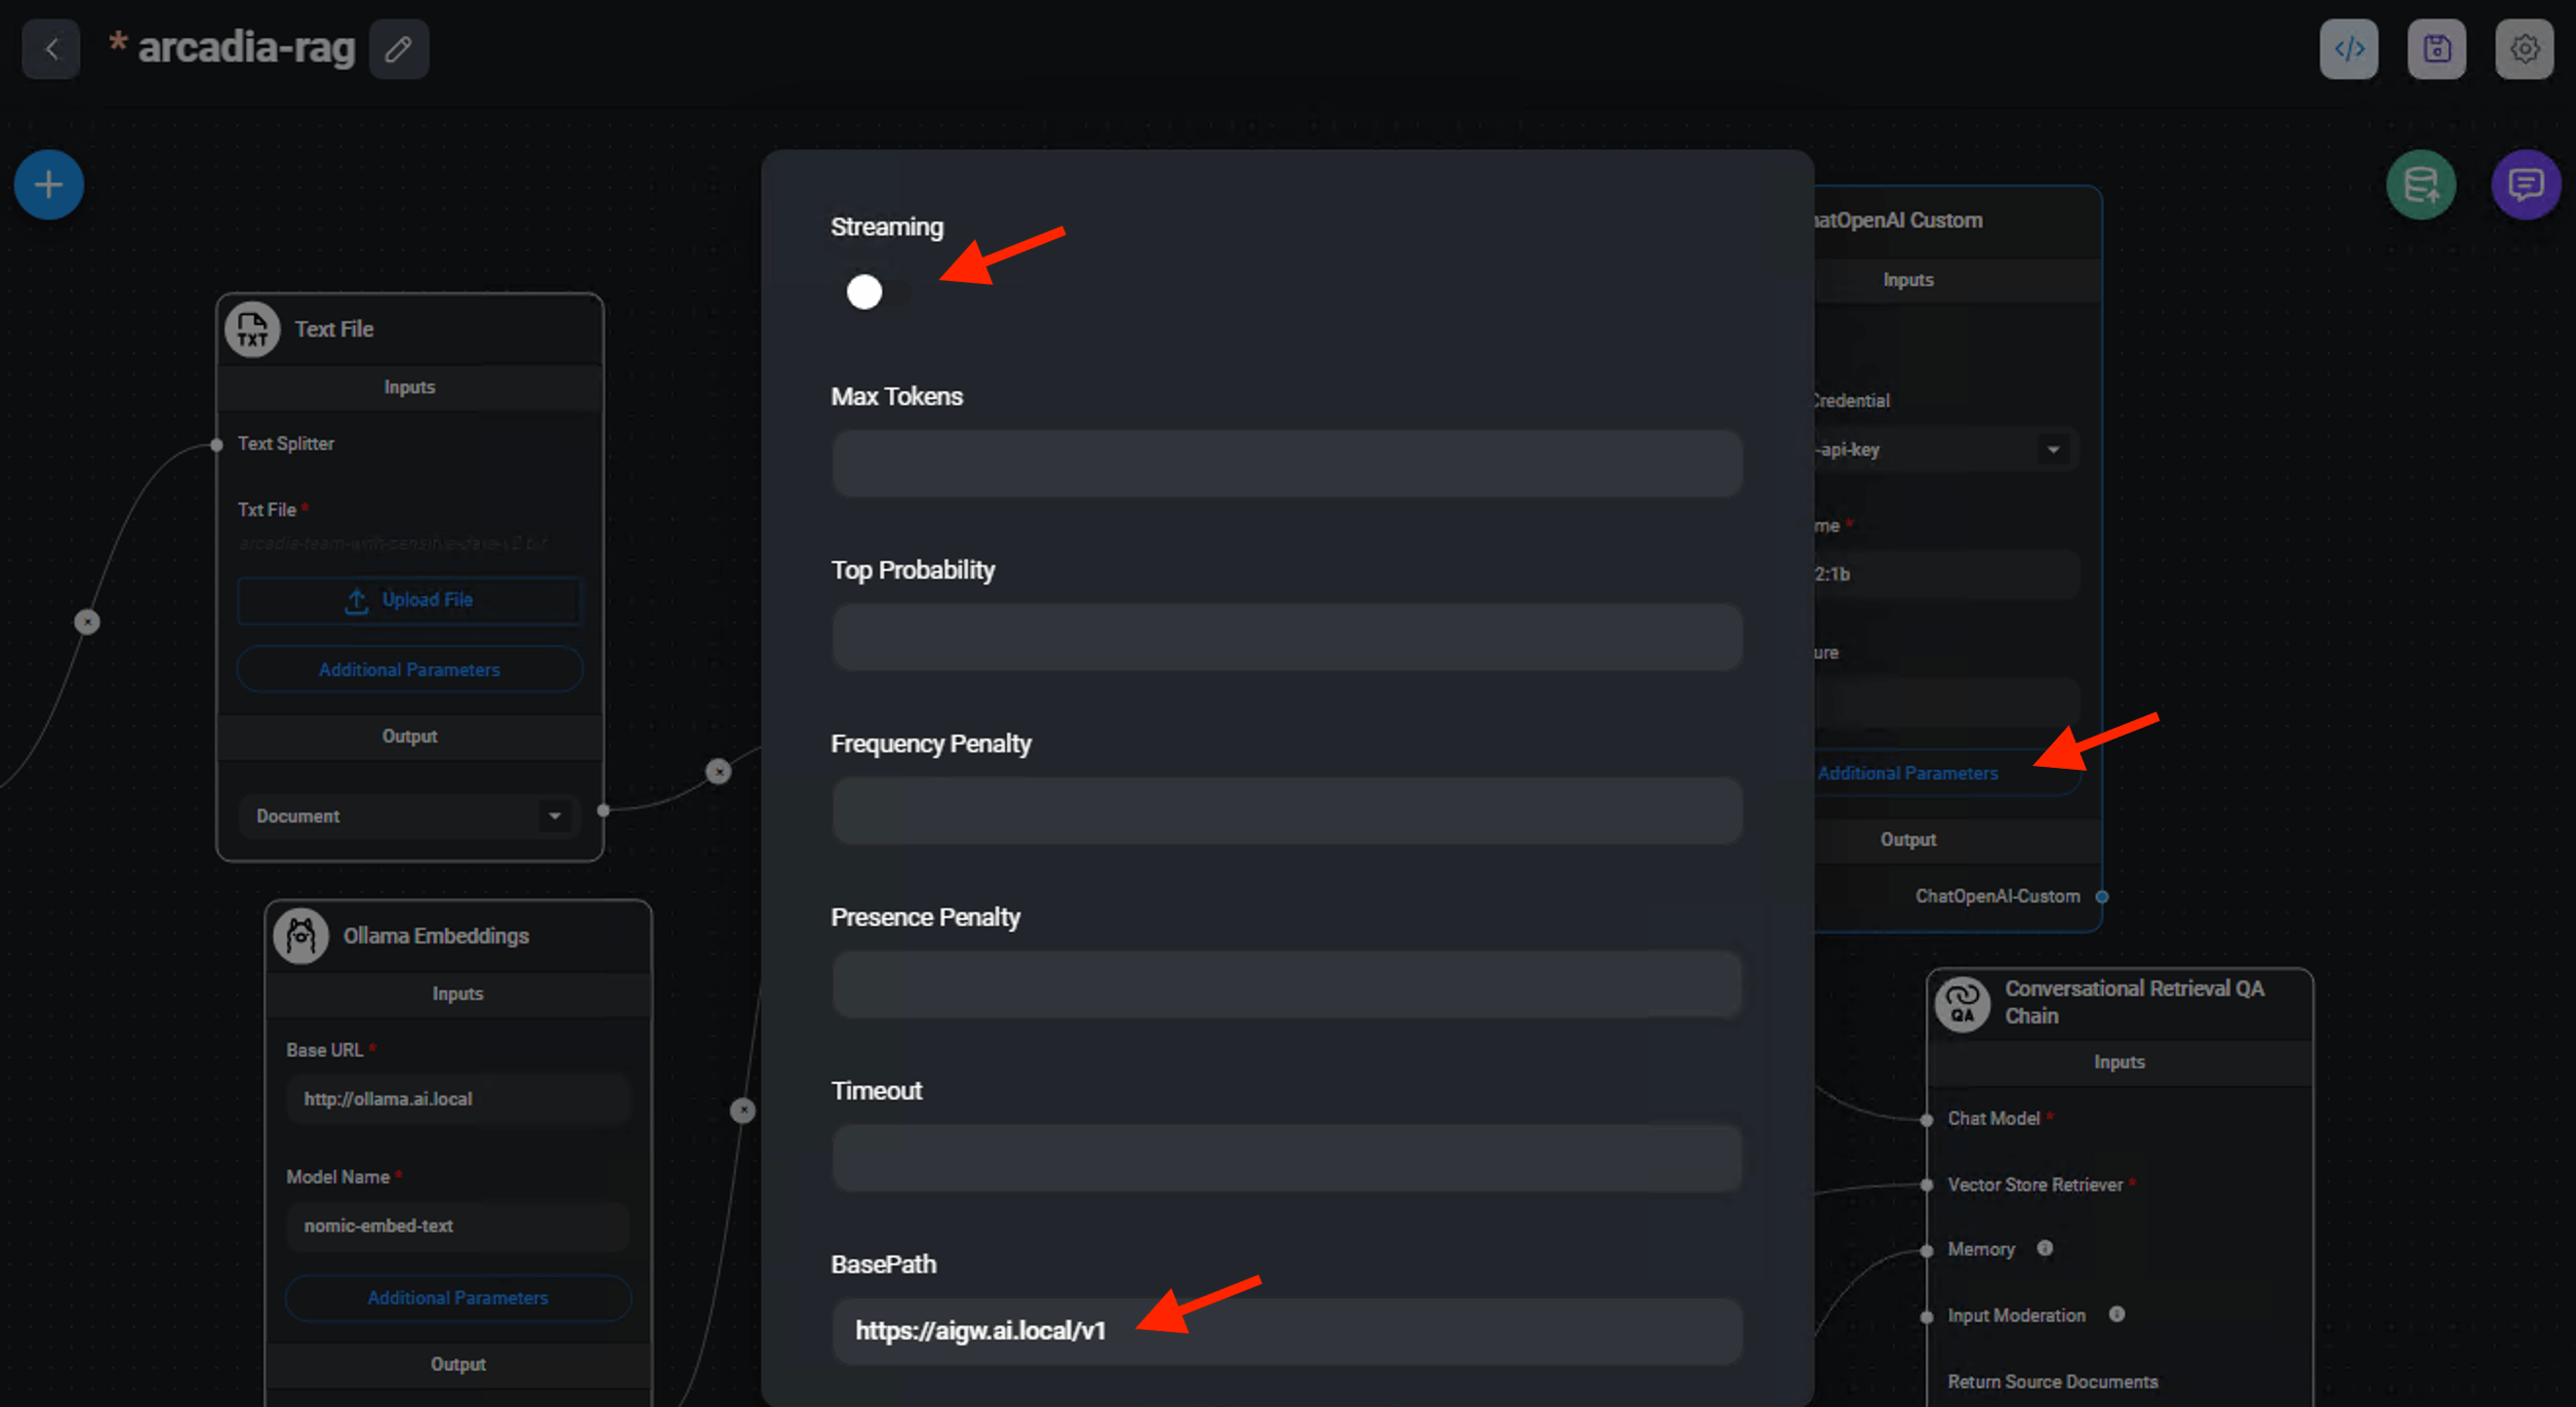Click Additional Parameters on ChatOpenAI Custom node
This screenshot has width=2576, height=1407.
coord(1907,773)
